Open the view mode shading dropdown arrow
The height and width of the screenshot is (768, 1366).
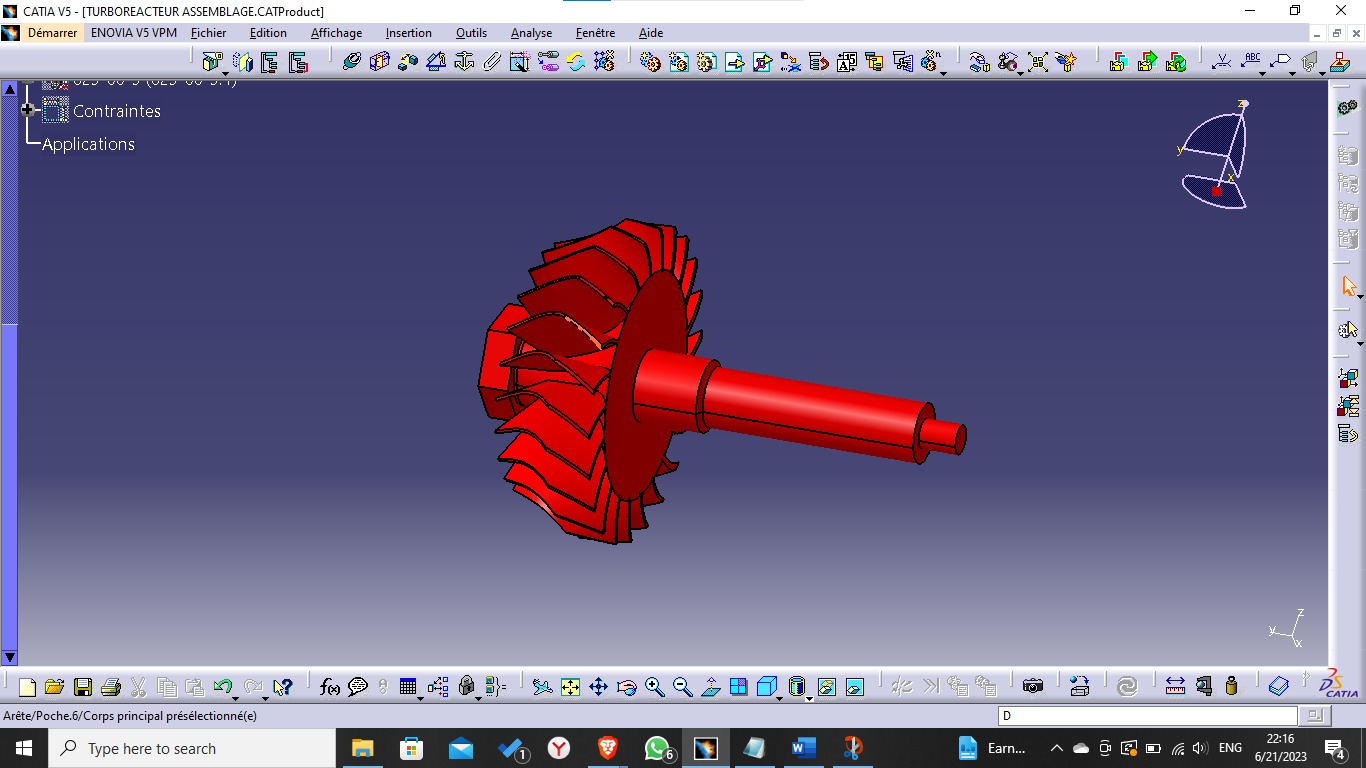pyautogui.click(x=809, y=697)
